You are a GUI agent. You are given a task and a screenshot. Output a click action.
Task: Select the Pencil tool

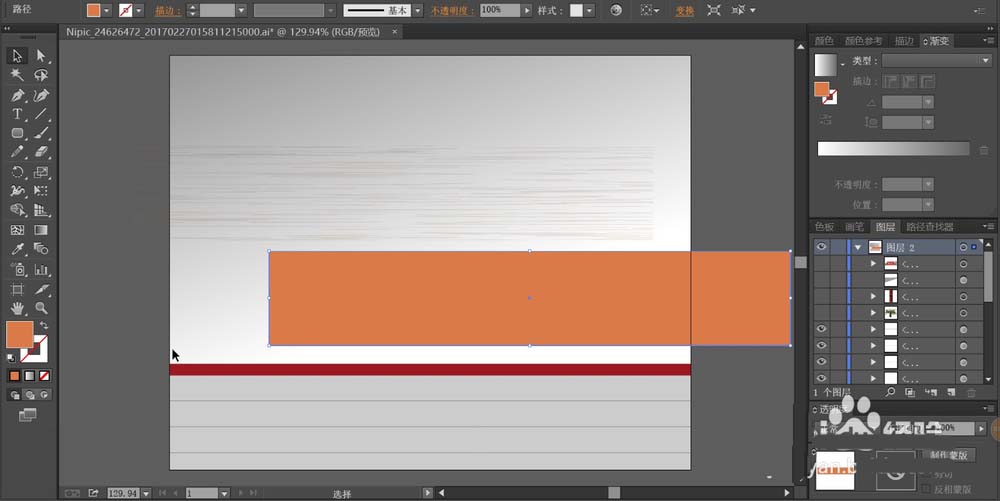click(17, 152)
